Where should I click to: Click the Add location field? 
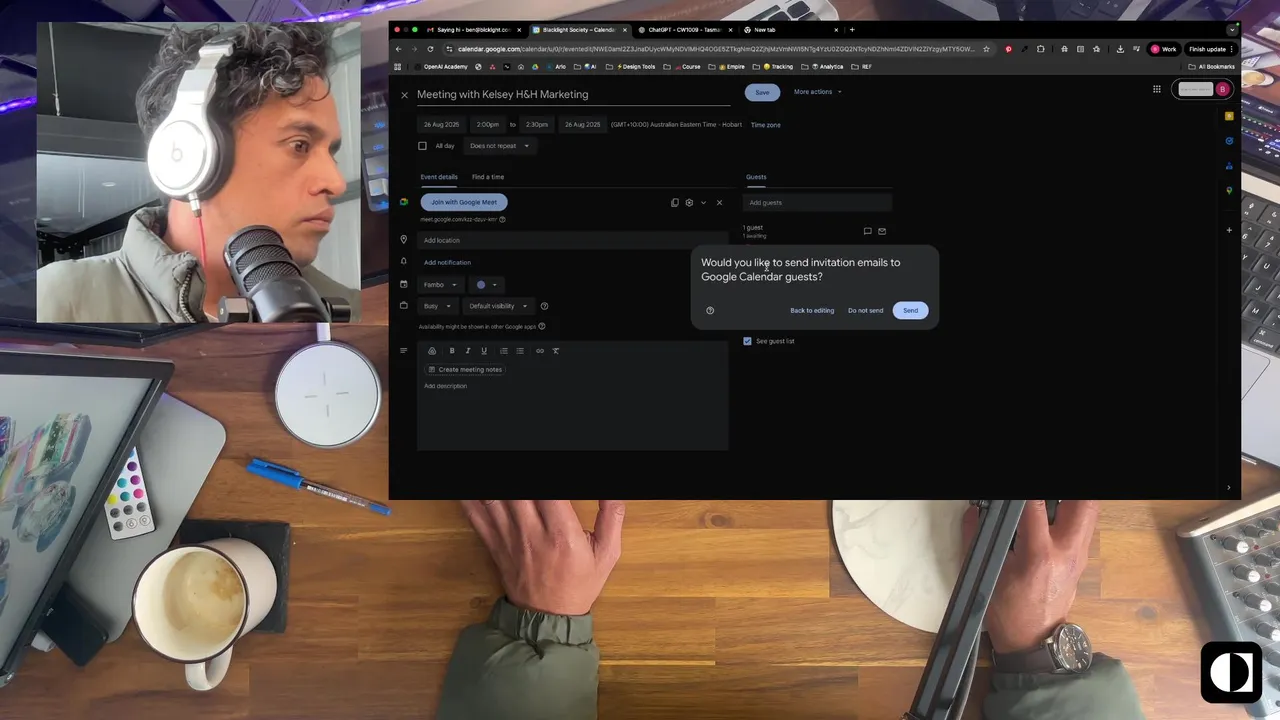tap(573, 240)
